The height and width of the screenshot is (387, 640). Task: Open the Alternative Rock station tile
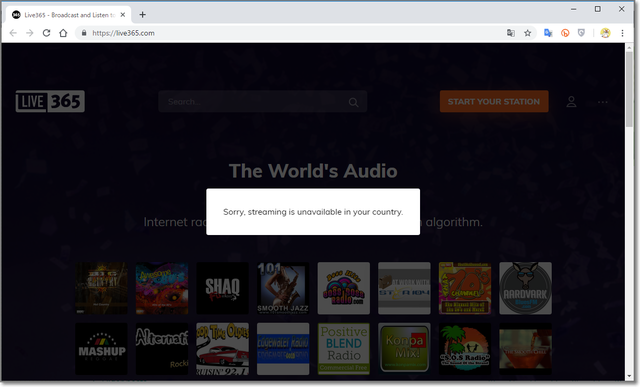(x=162, y=349)
